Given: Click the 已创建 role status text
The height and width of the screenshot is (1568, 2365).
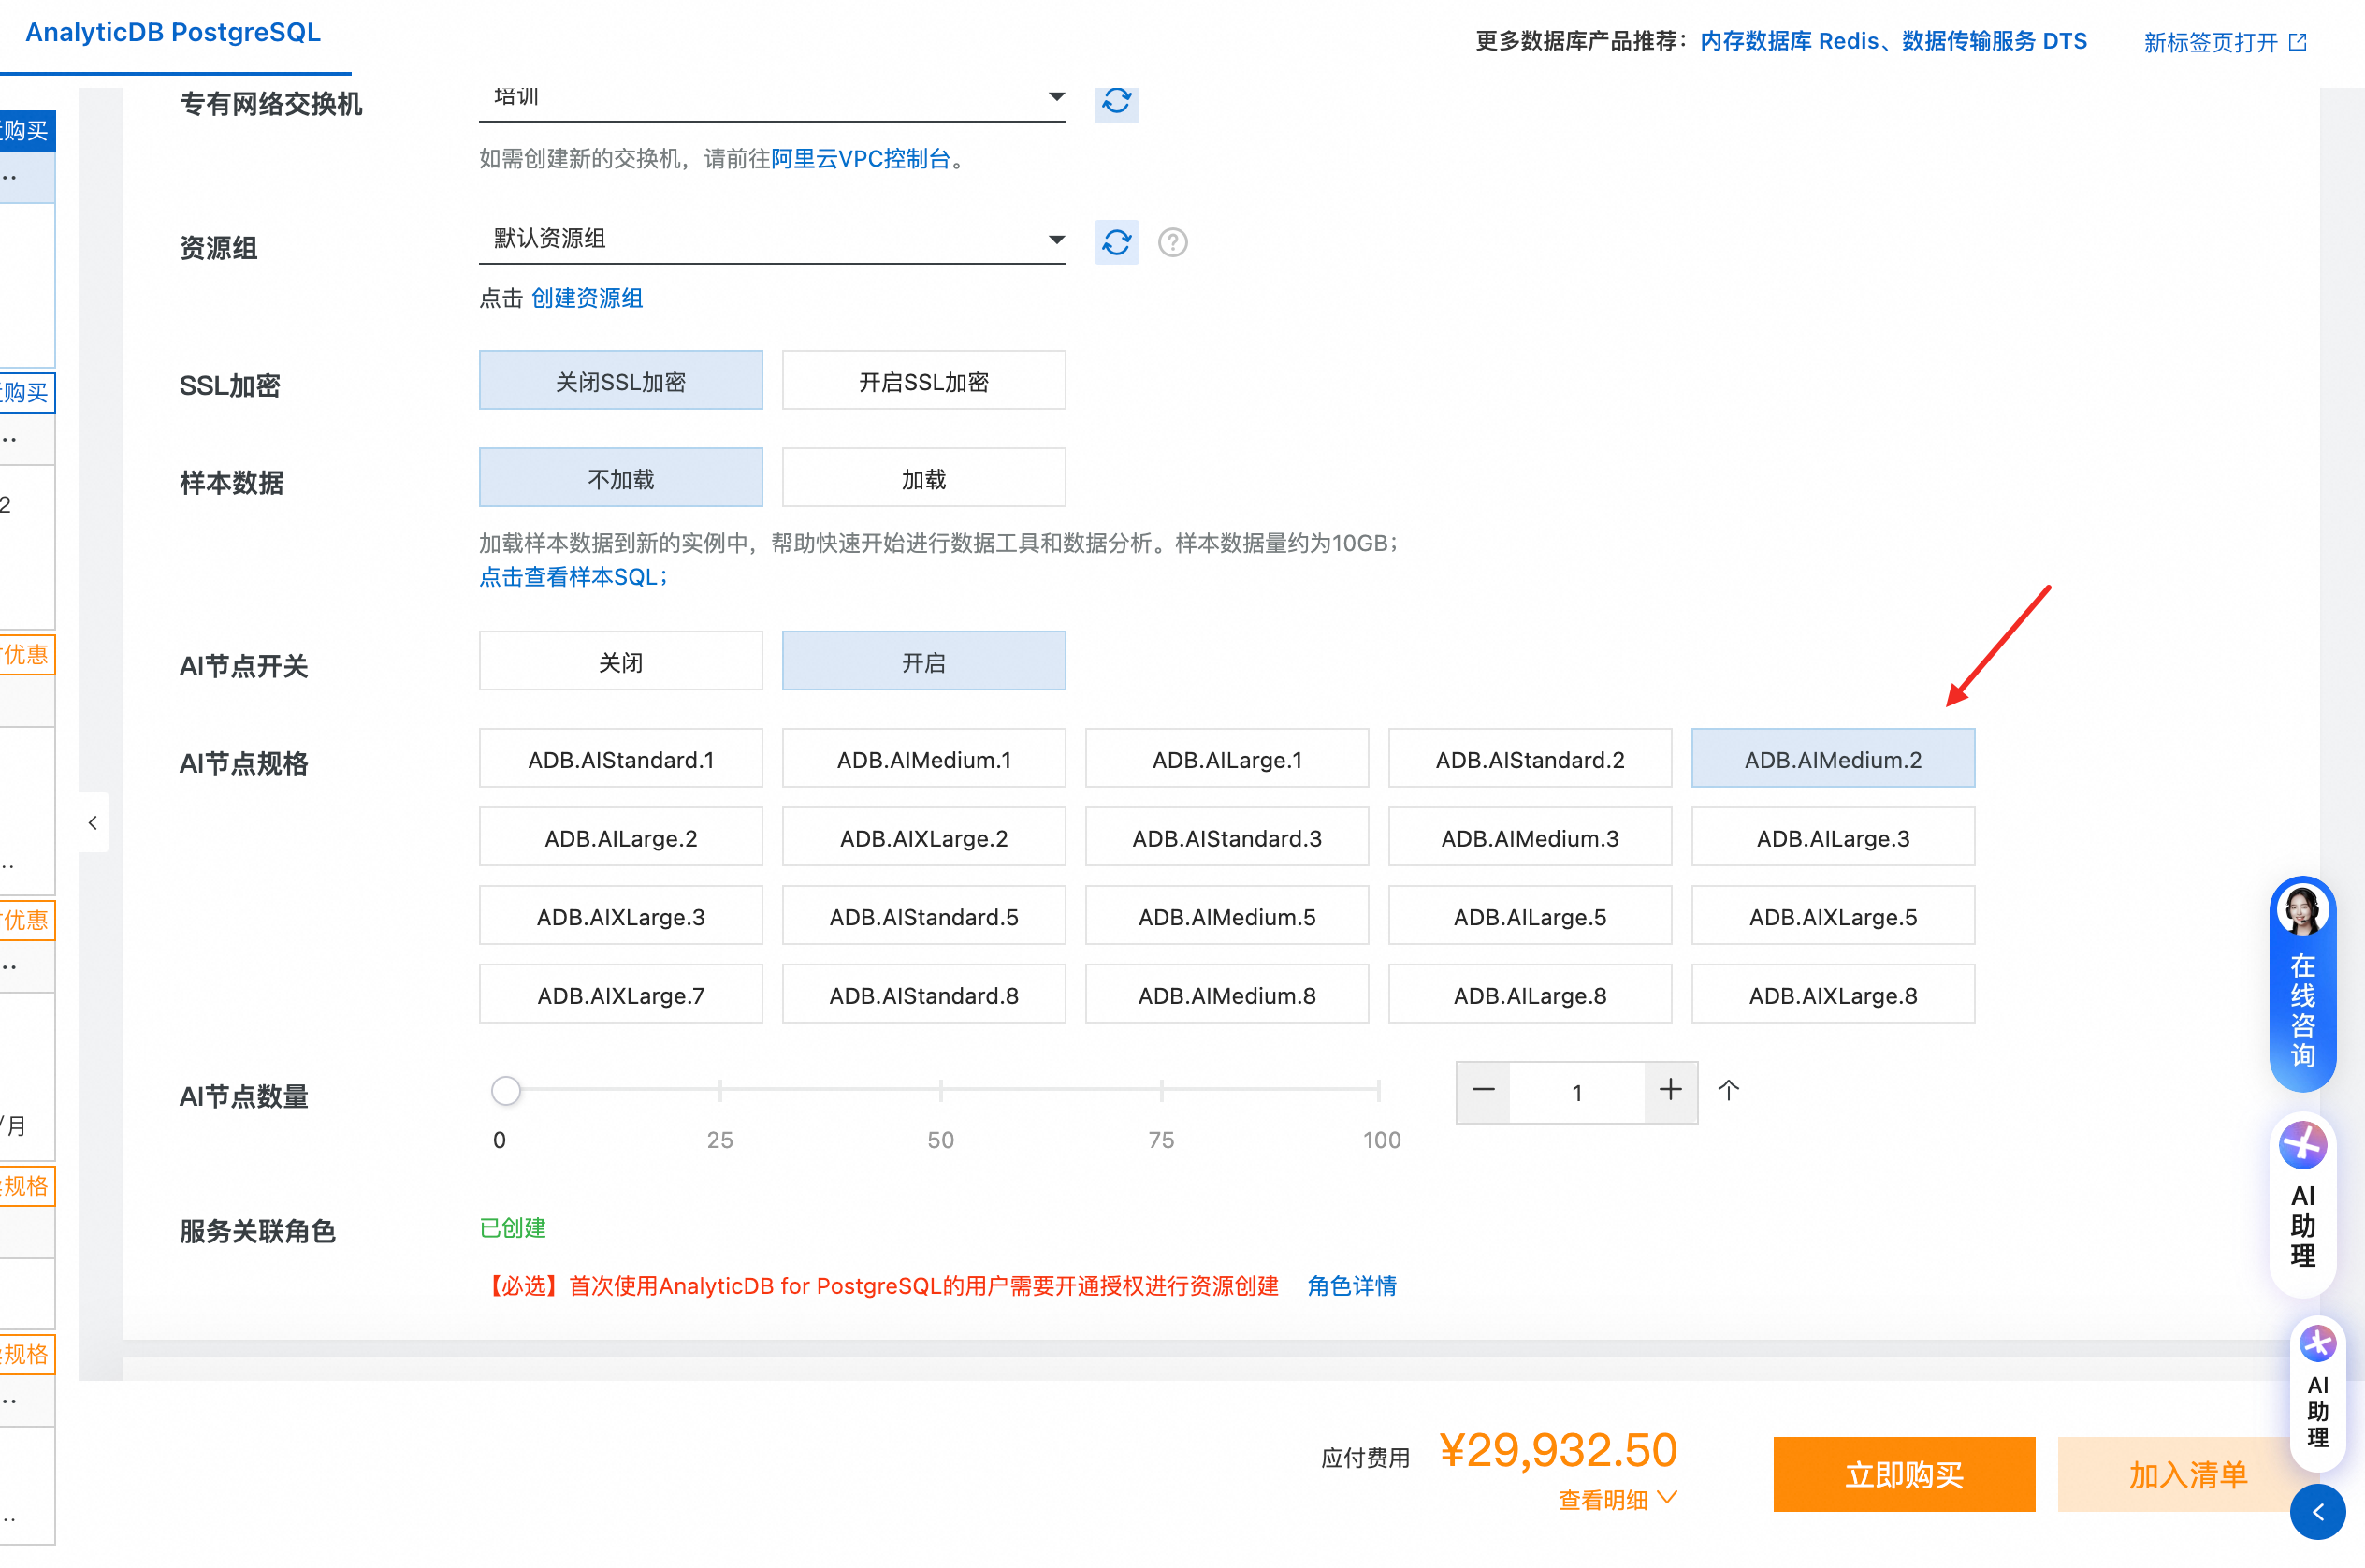Looking at the screenshot, I should (x=512, y=1228).
